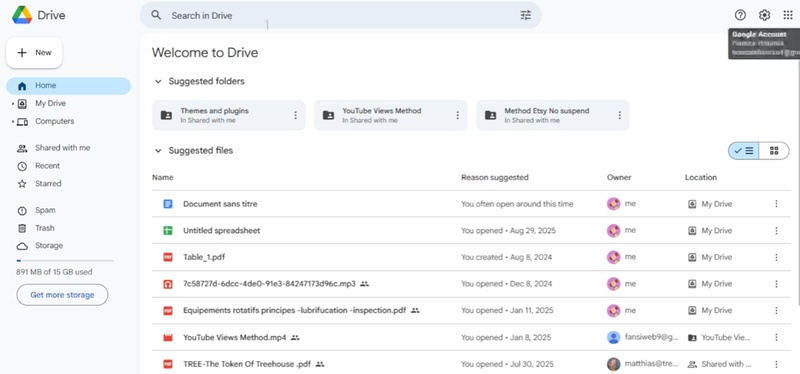The width and height of the screenshot is (800, 374).
Task: Open advanced search filter options
Action: pos(526,15)
